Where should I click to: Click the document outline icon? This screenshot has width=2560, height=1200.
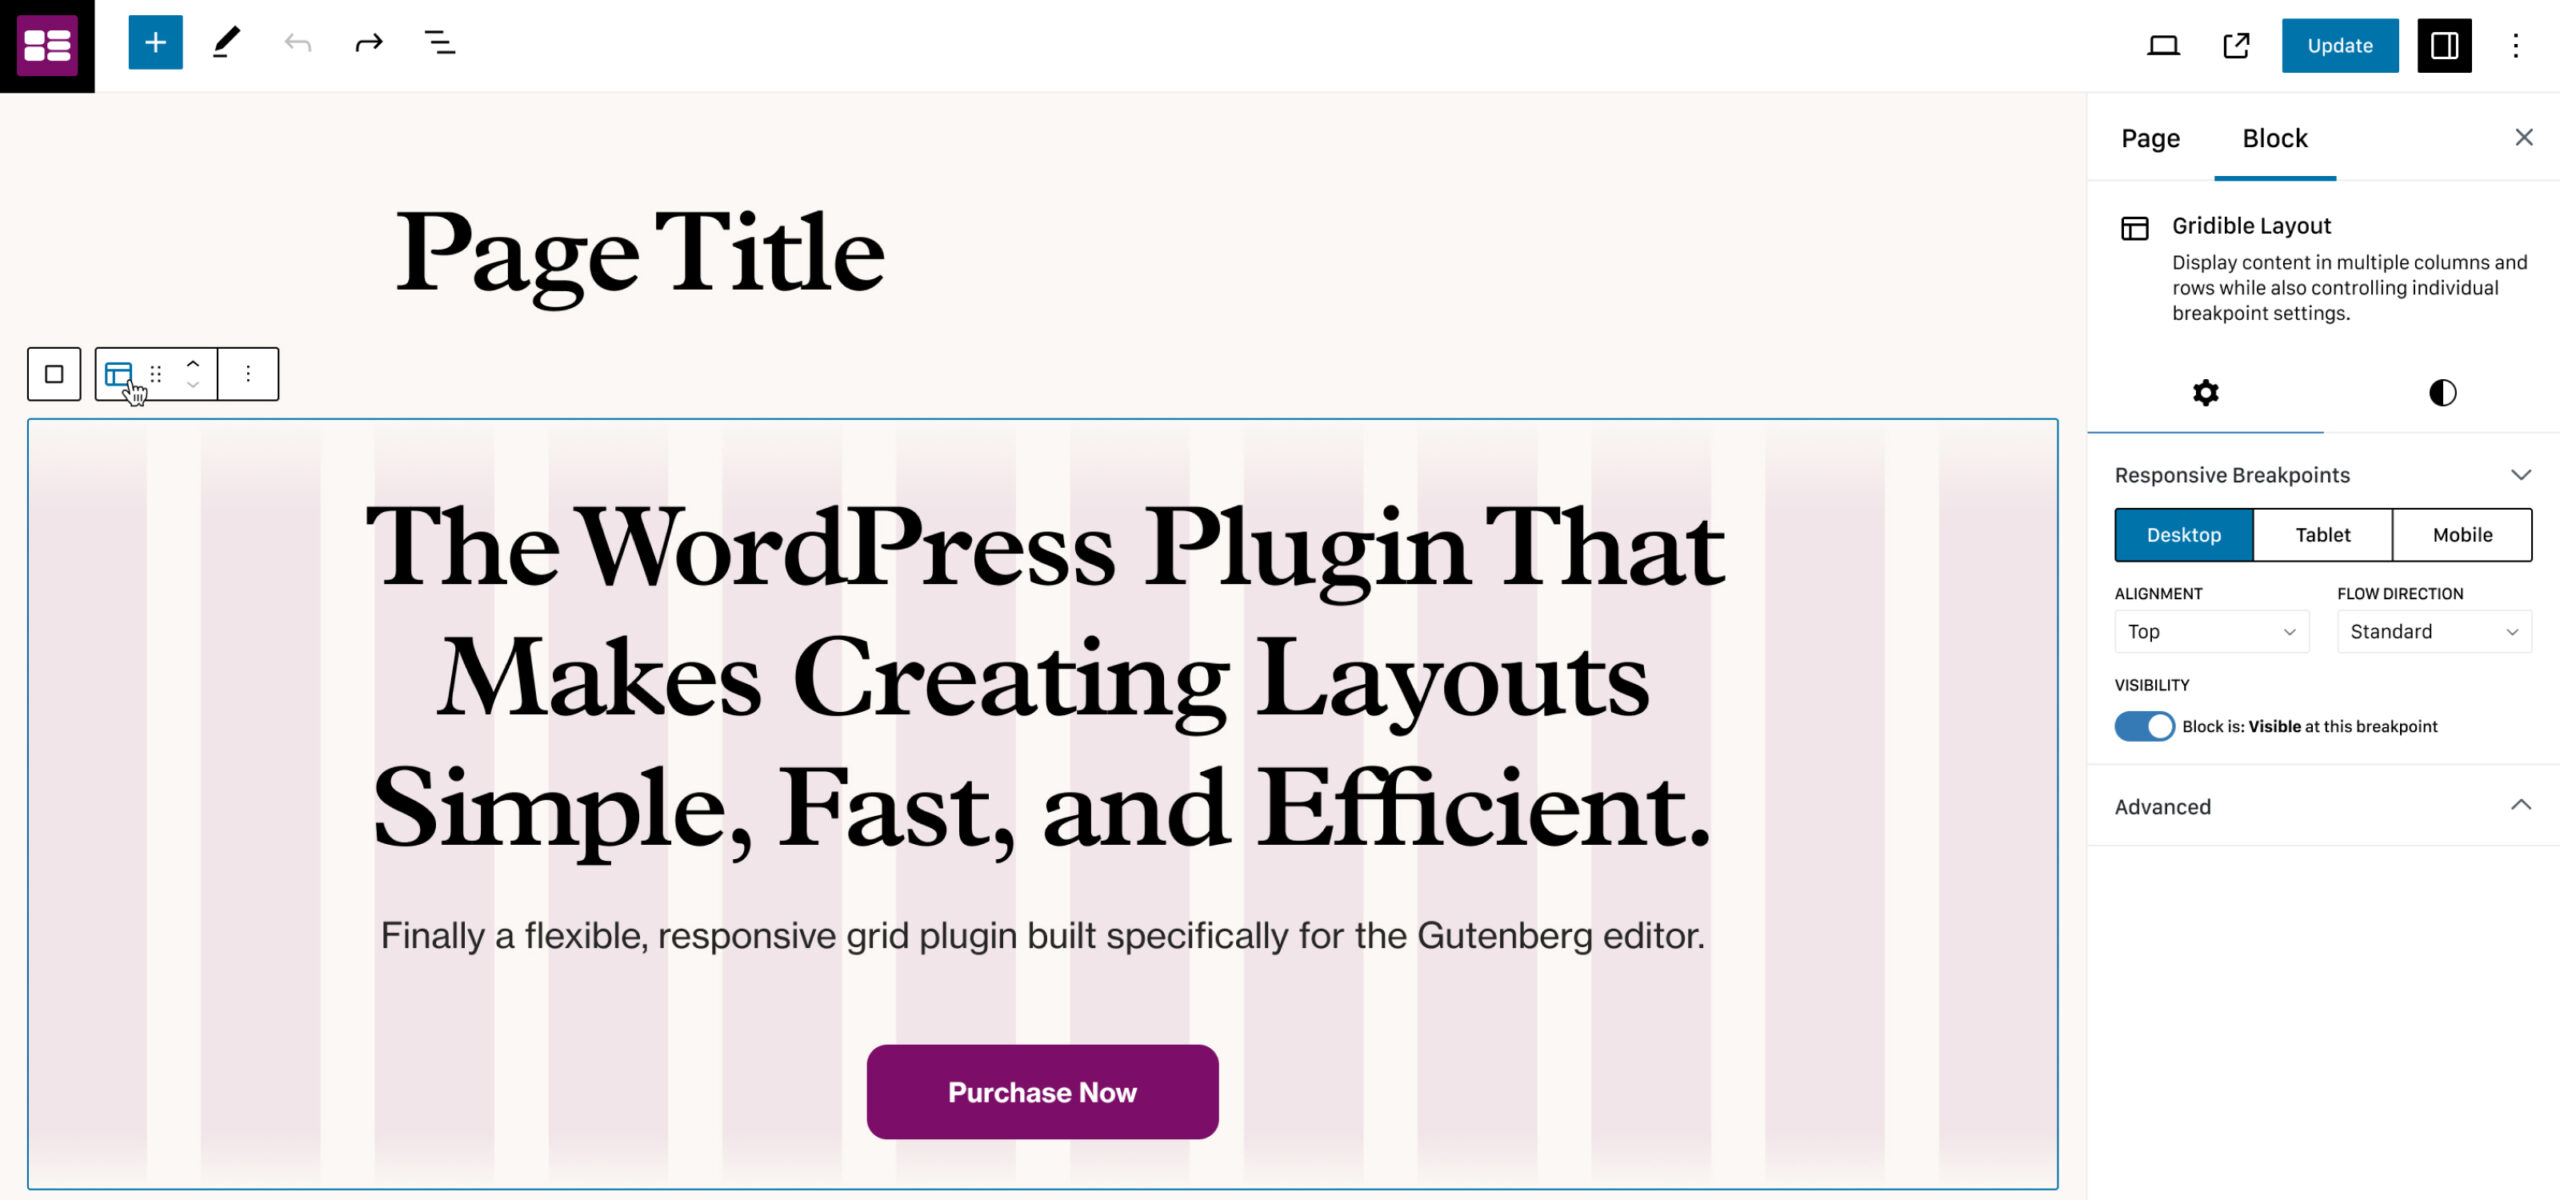439,44
